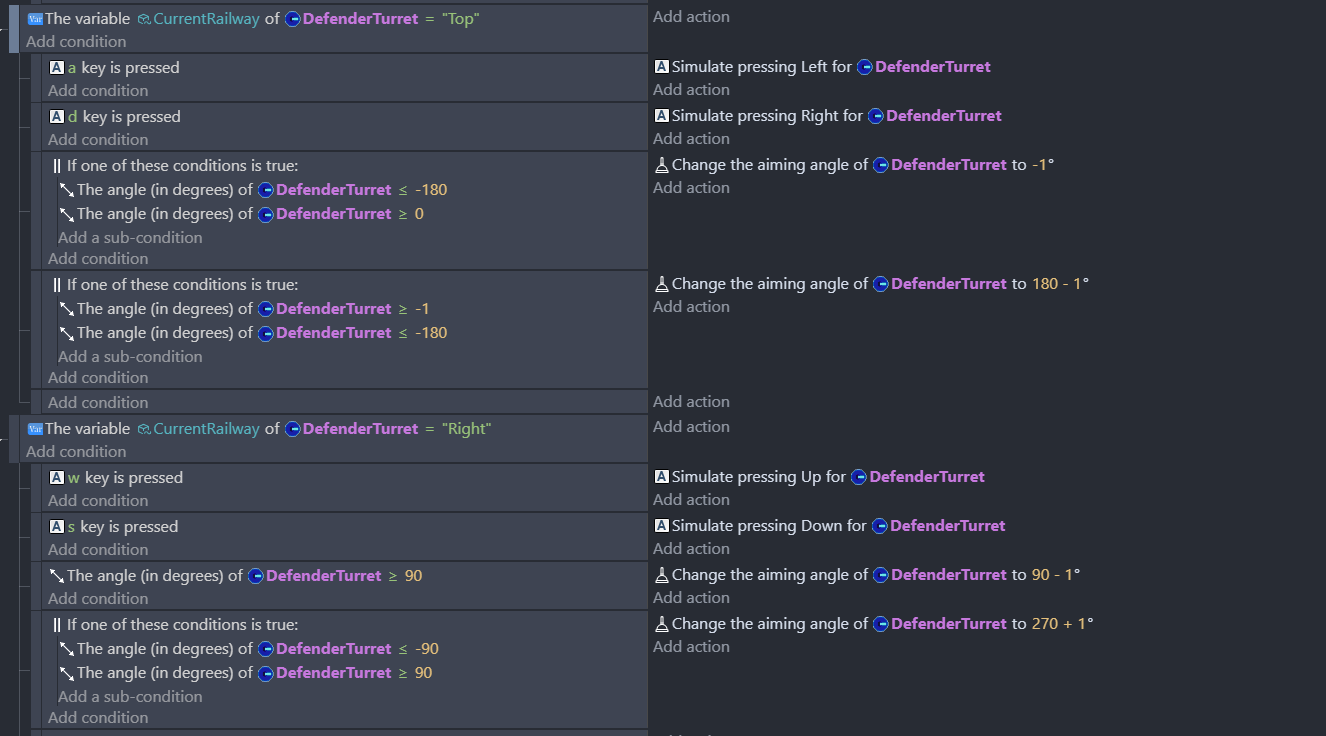This screenshot has width=1326, height=736.
Task: Add a sub-condition below the "≥ 0" angle condition
Action: click(x=130, y=238)
